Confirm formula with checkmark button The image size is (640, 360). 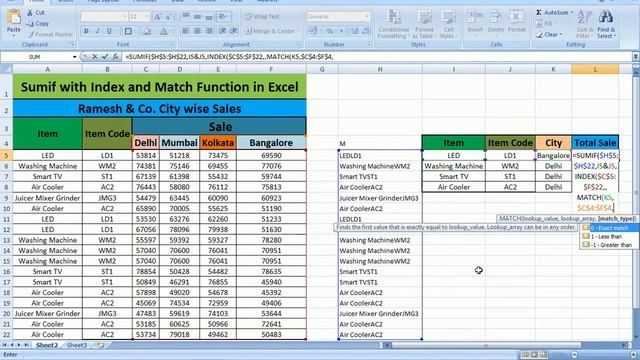click(x=105, y=57)
